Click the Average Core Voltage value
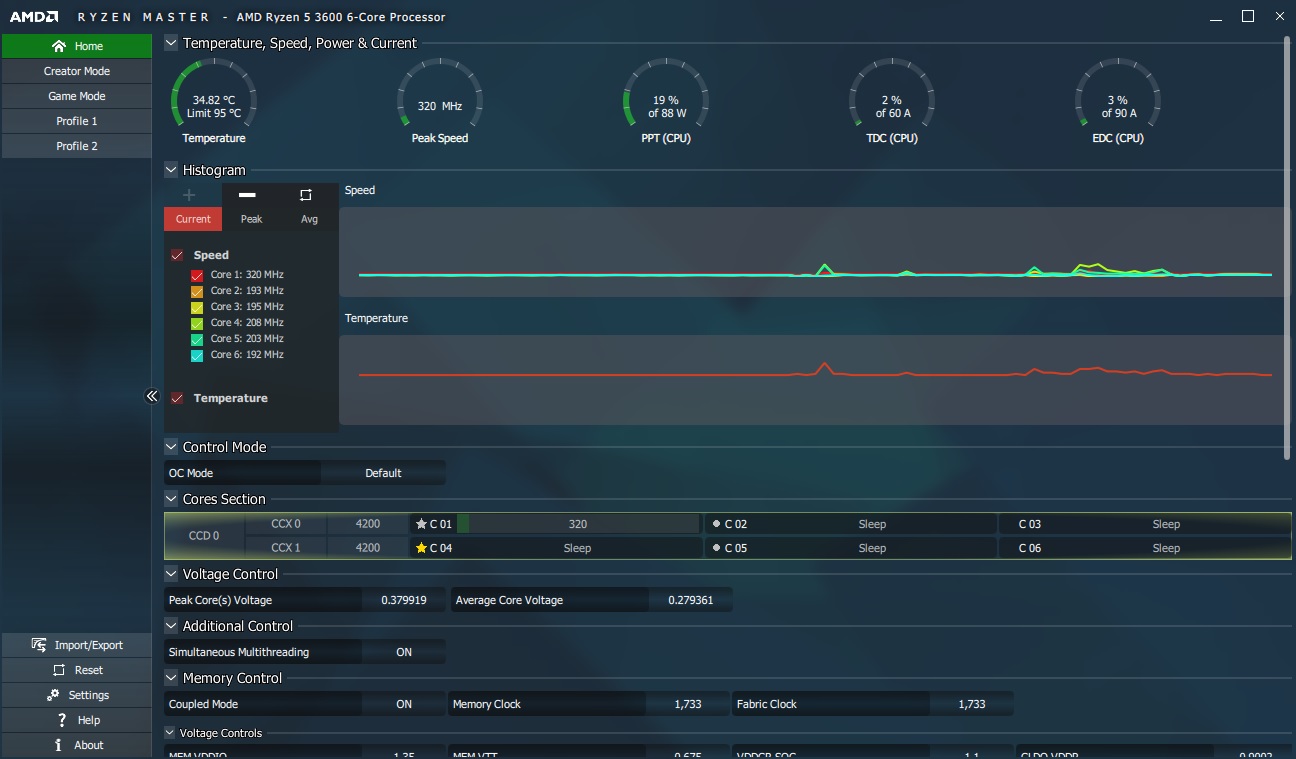The height and width of the screenshot is (759, 1296). [690, 600]
